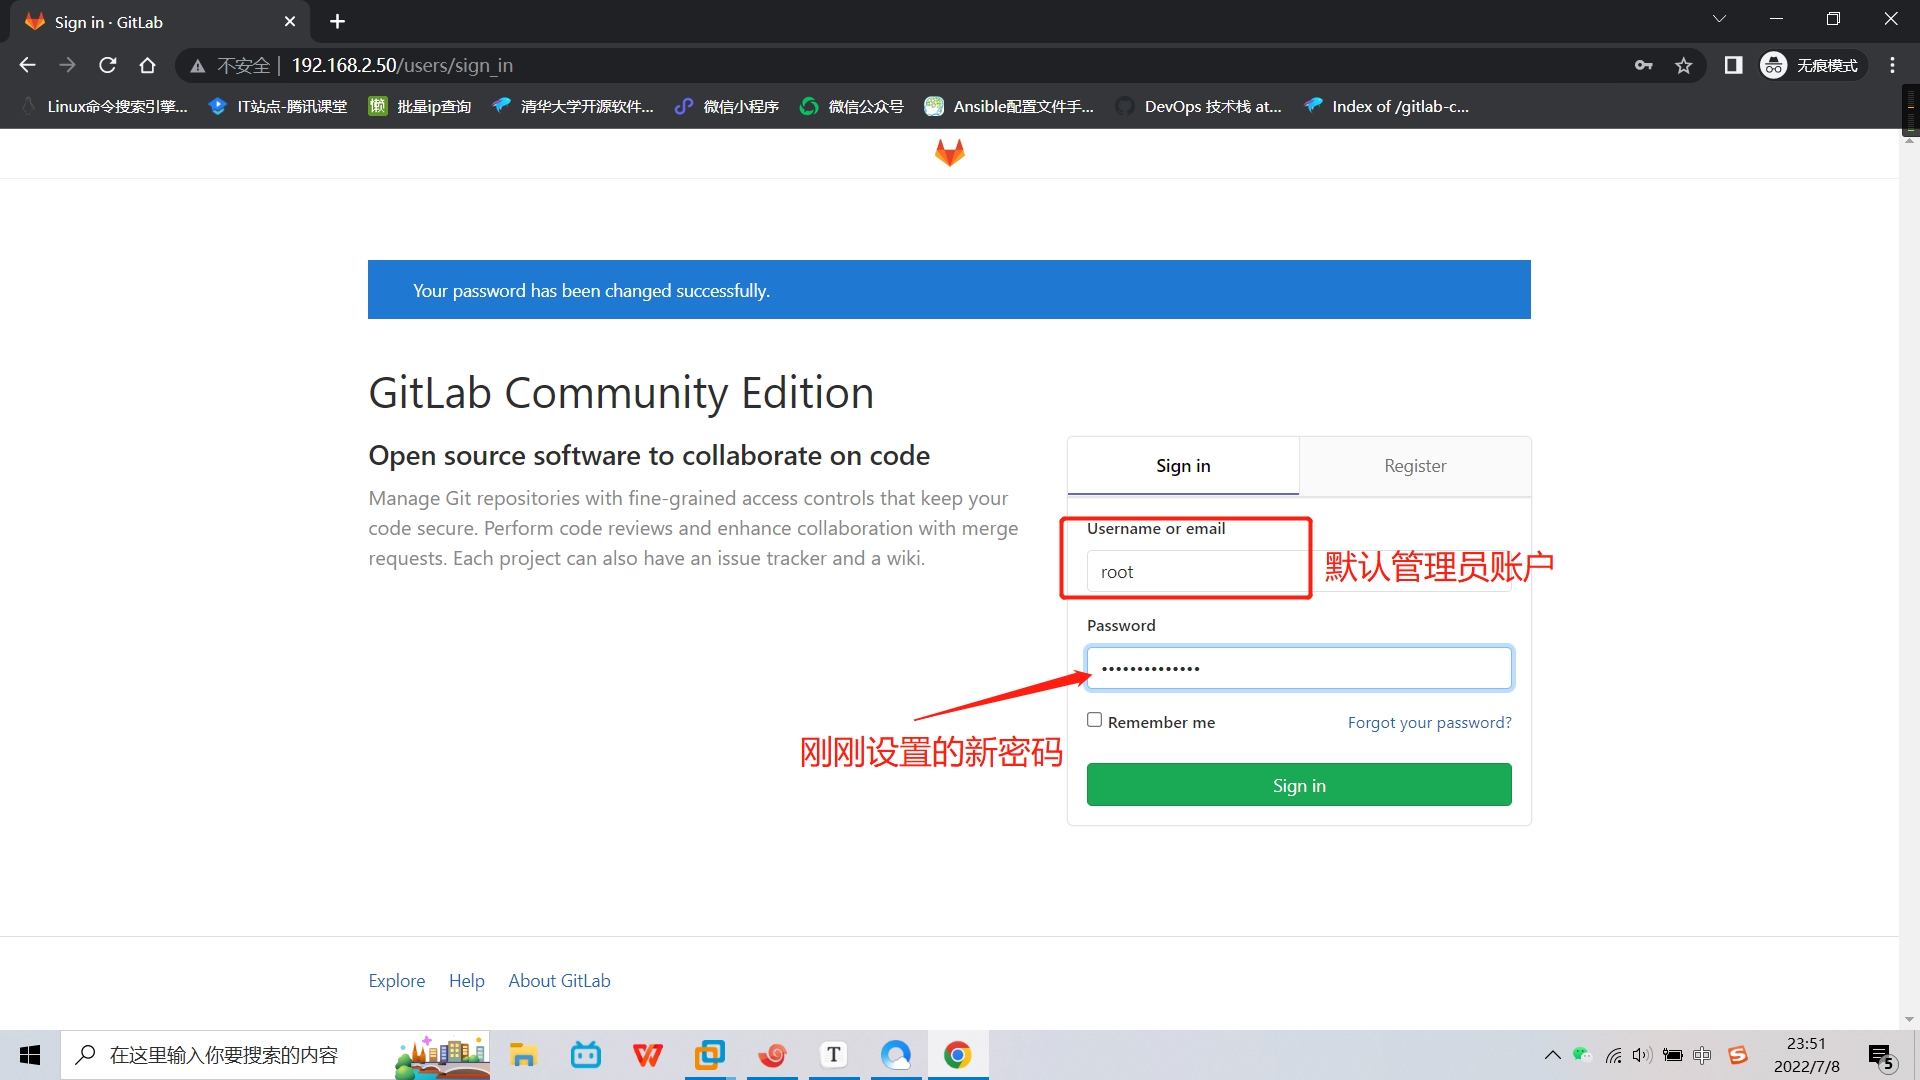This screenshot has height=1080, width=1920.
Task: Click the GitLab fox logo at top
Action: (949, 153)
